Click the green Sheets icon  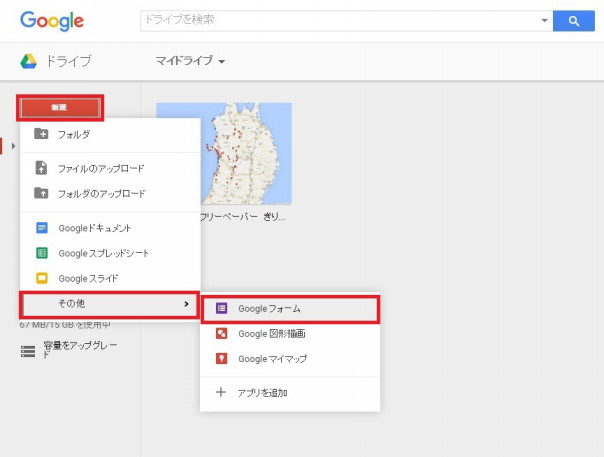click(x=42, y=253)
